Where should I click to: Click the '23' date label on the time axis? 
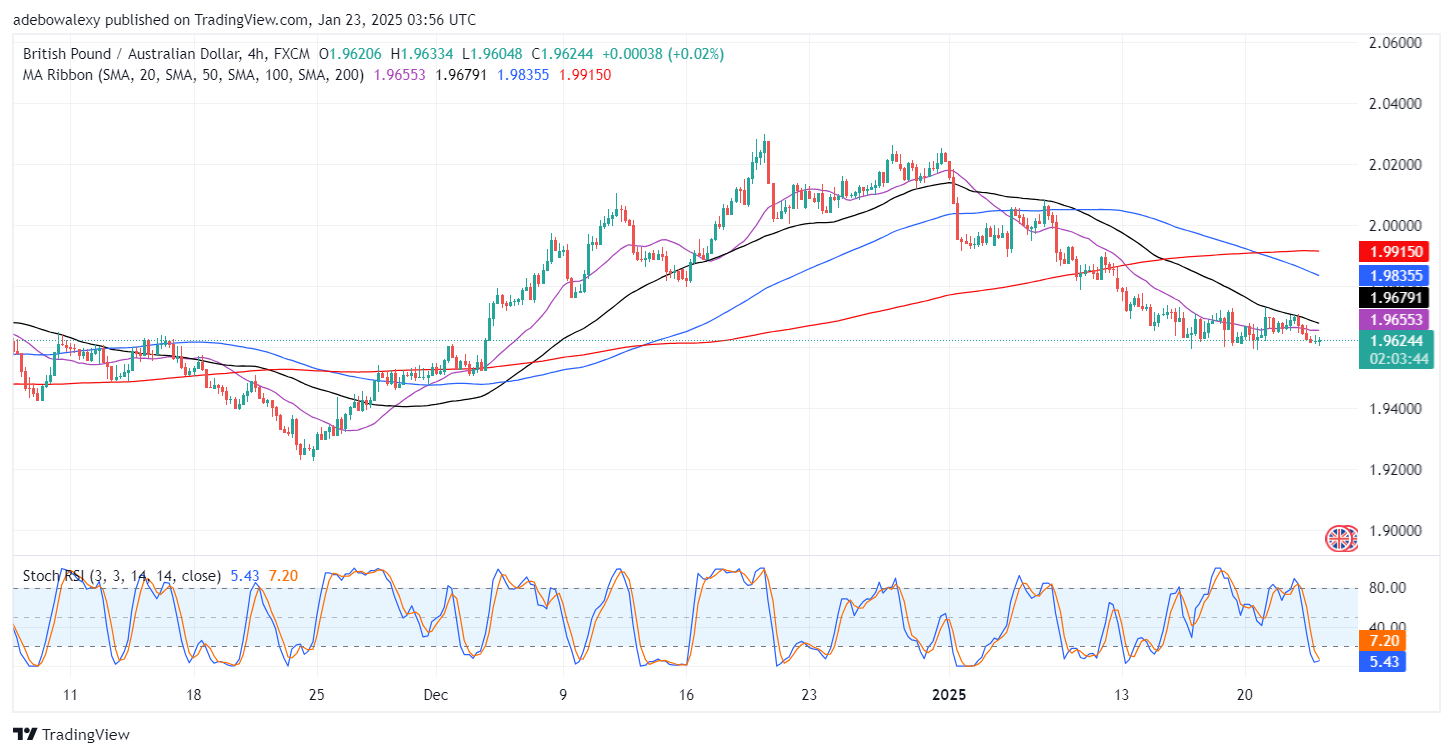pos(809,695)
